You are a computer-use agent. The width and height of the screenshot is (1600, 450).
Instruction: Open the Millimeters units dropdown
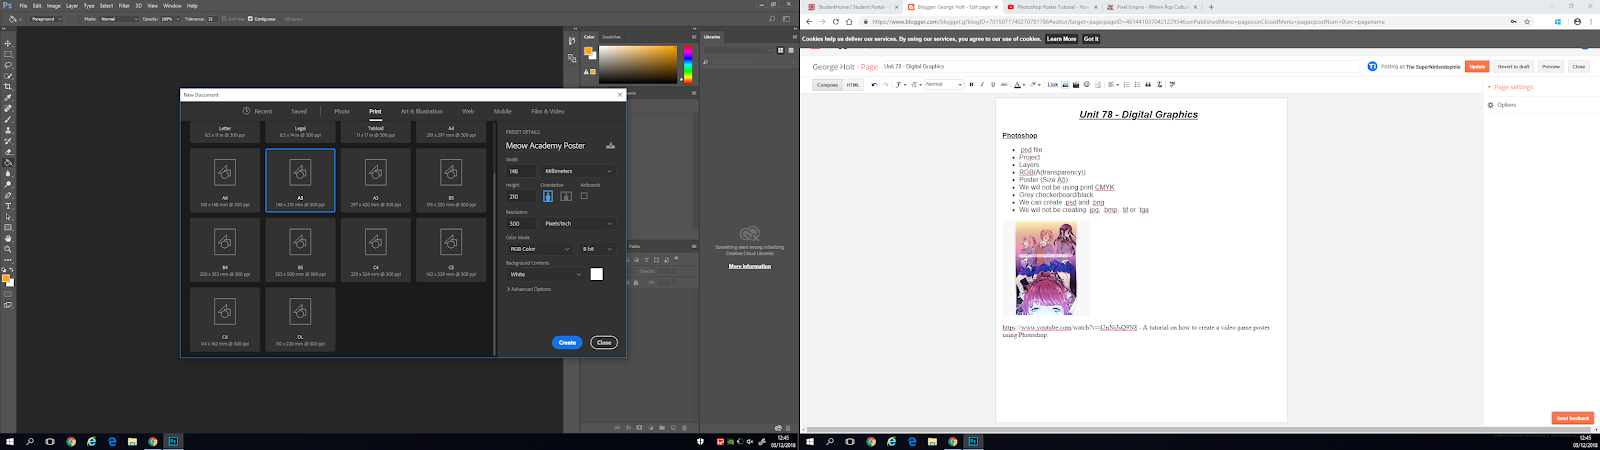579,171
